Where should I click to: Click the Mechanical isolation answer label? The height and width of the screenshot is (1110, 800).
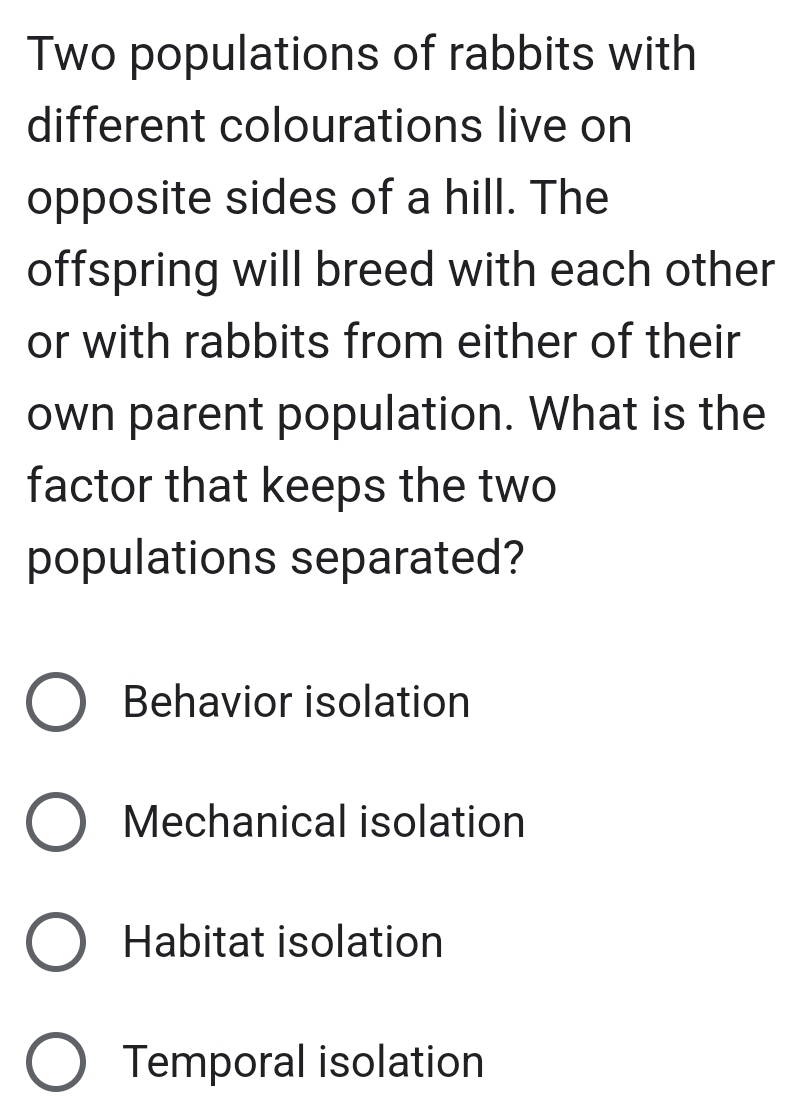[x=323, y=822]
